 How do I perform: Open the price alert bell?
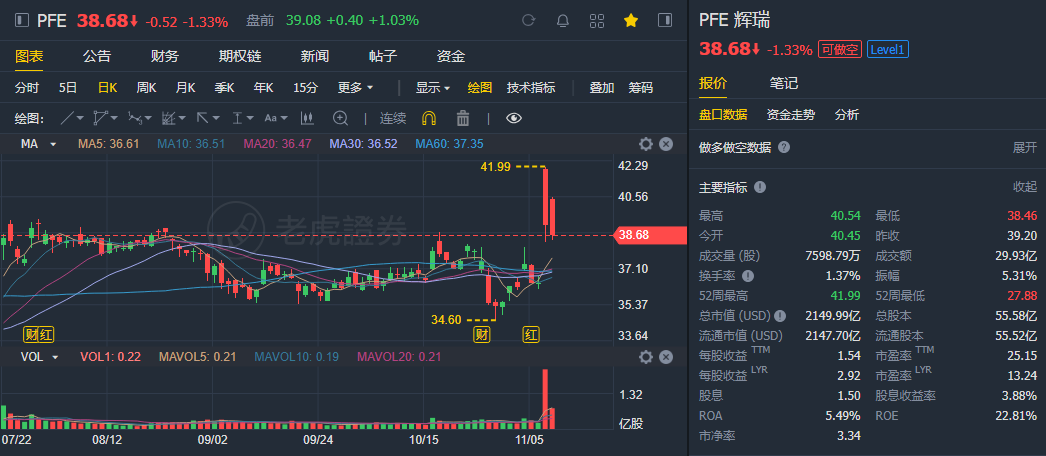tap(562, 20)
